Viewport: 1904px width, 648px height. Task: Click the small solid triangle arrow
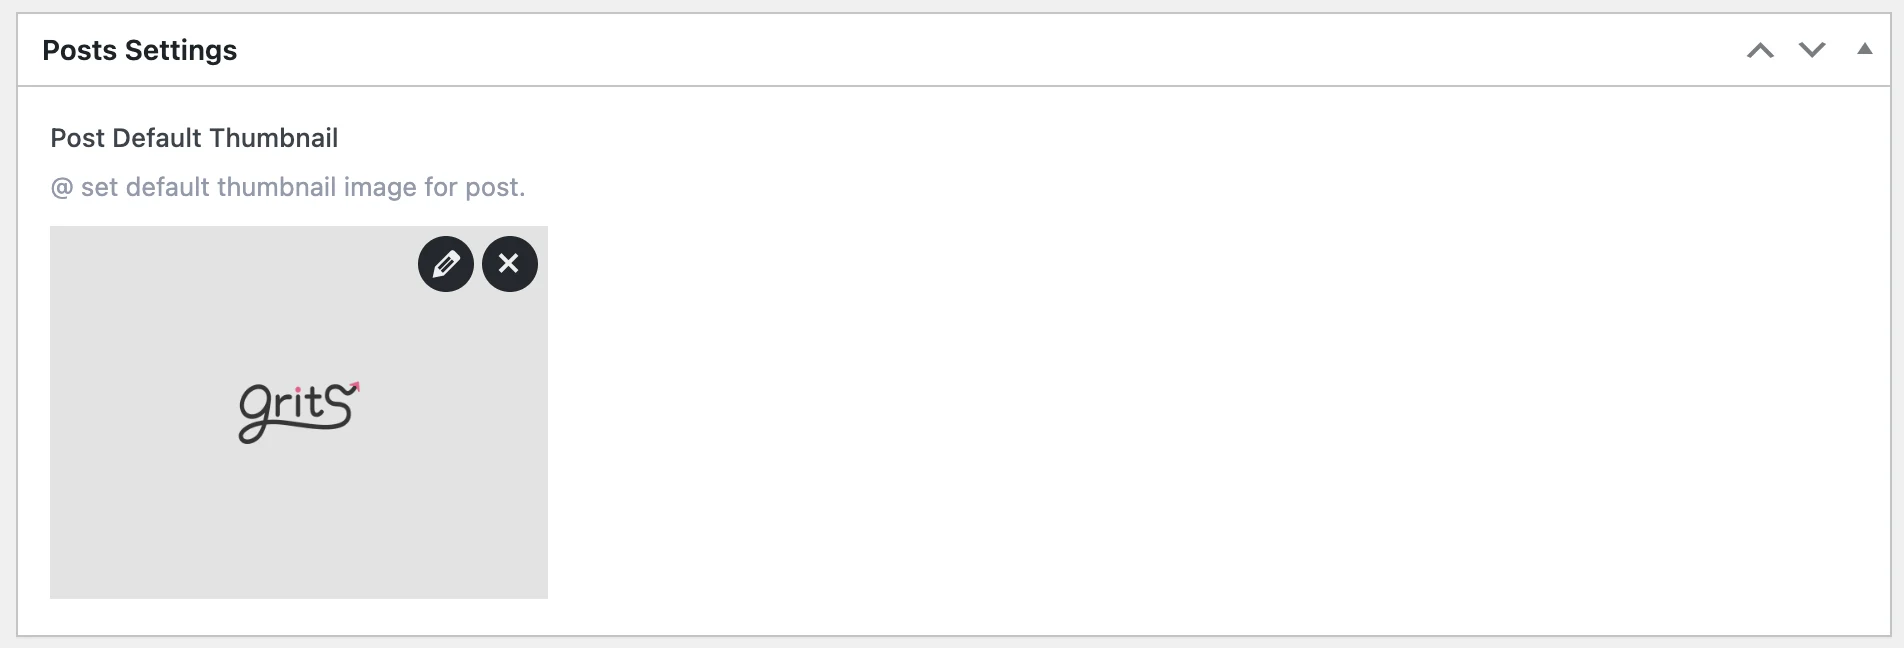[x=1865, y=49]
